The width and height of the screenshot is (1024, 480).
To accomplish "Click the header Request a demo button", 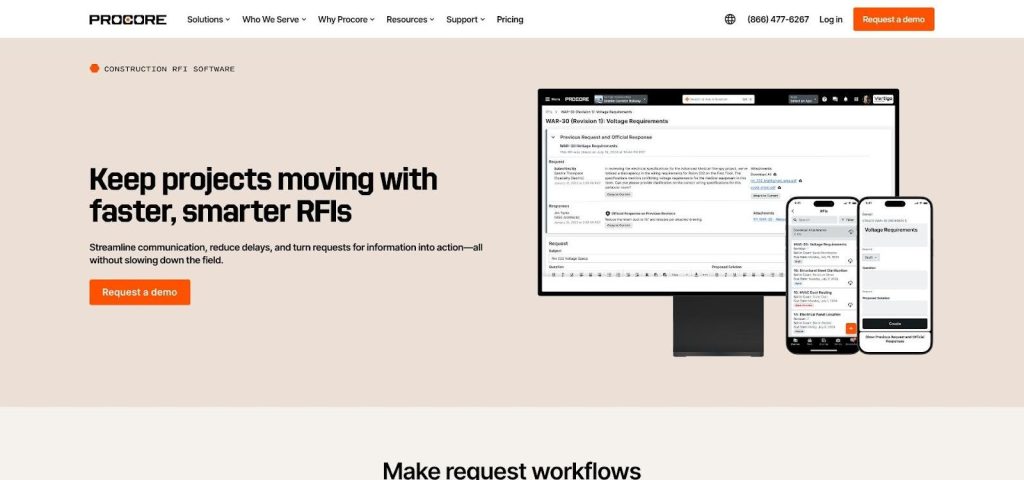I will (893, 19).
